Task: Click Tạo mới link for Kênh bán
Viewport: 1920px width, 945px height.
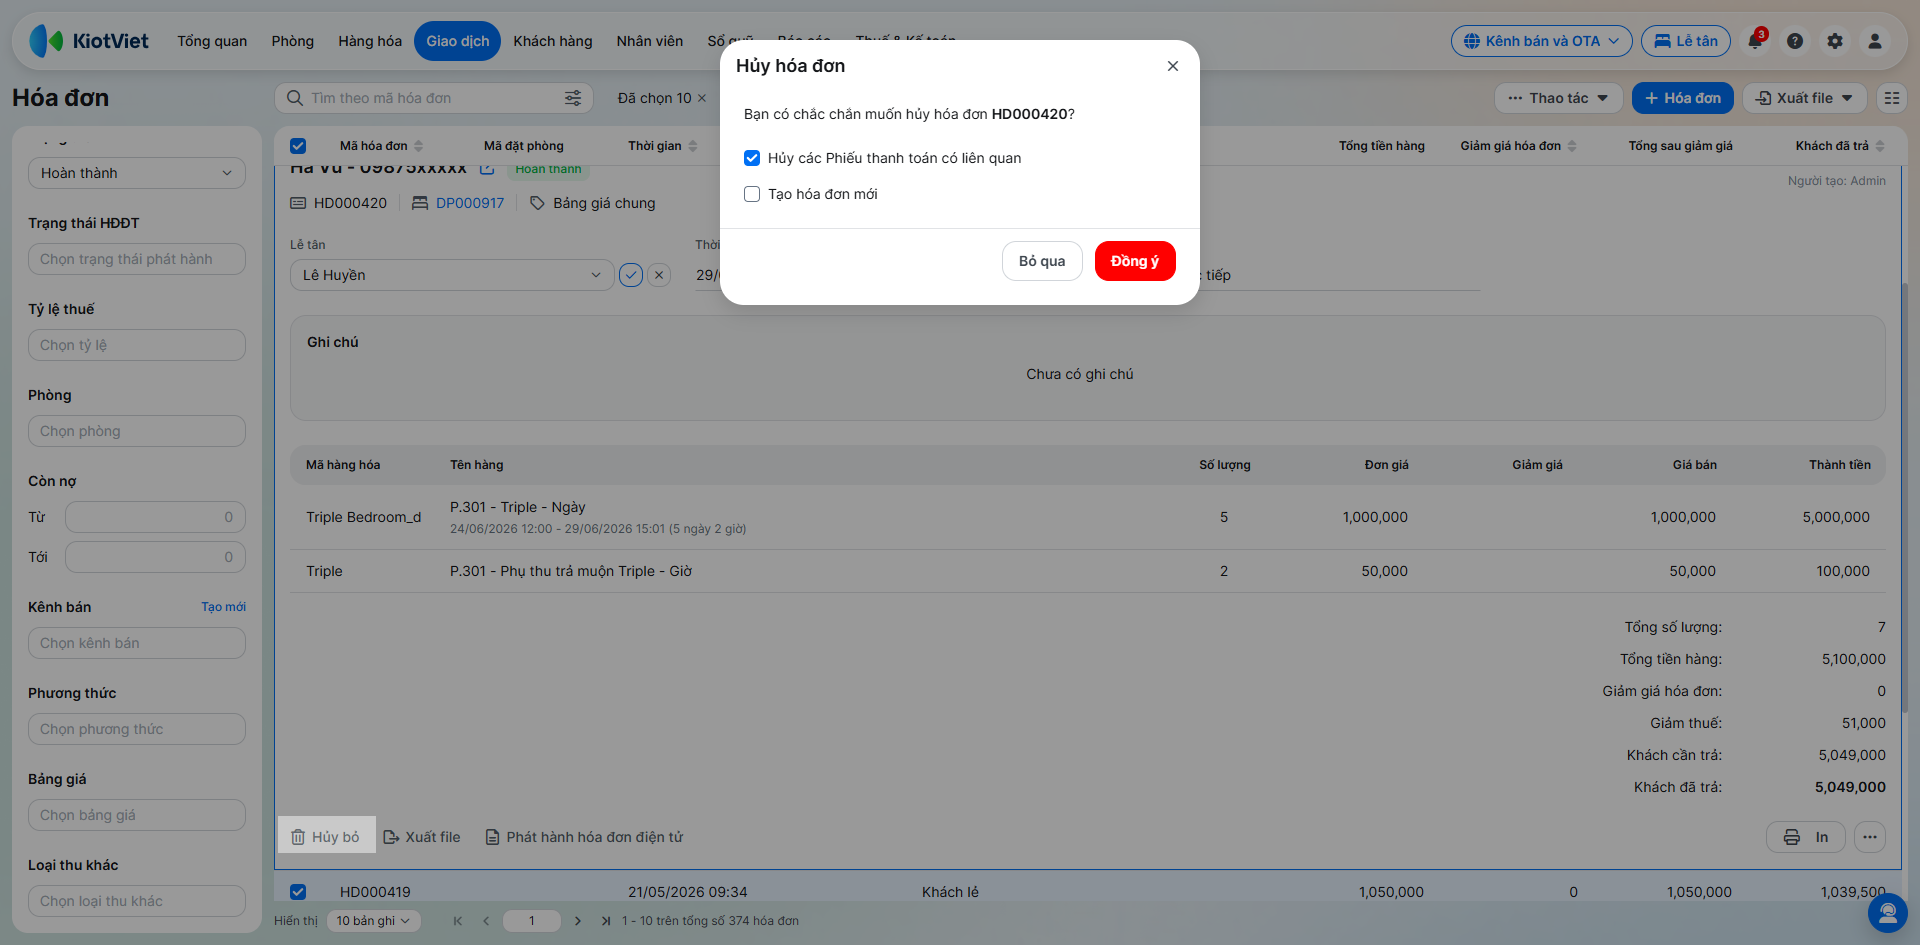Action: [223, 607]
